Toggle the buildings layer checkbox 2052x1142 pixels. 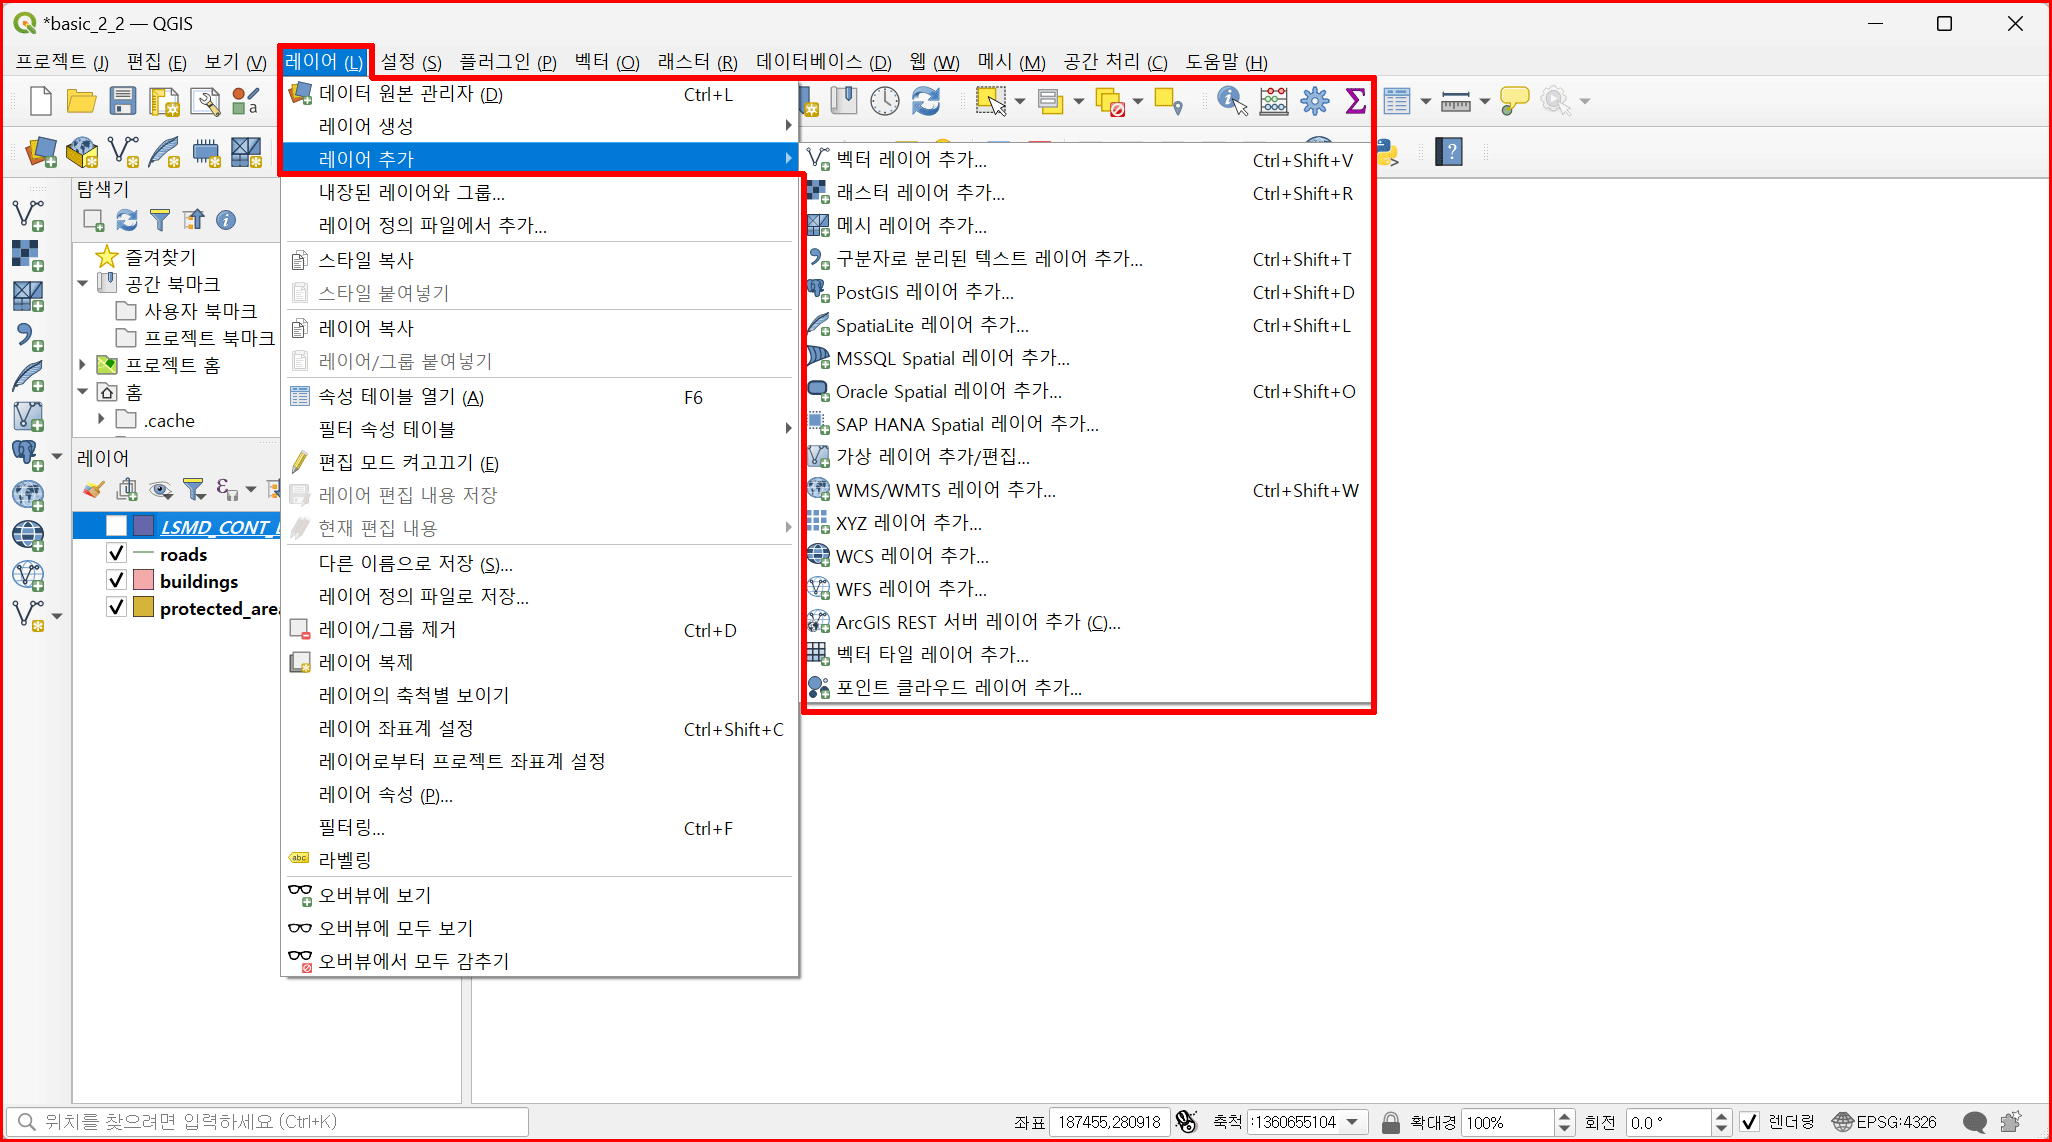pyautogui.click(x=116, y=581)
